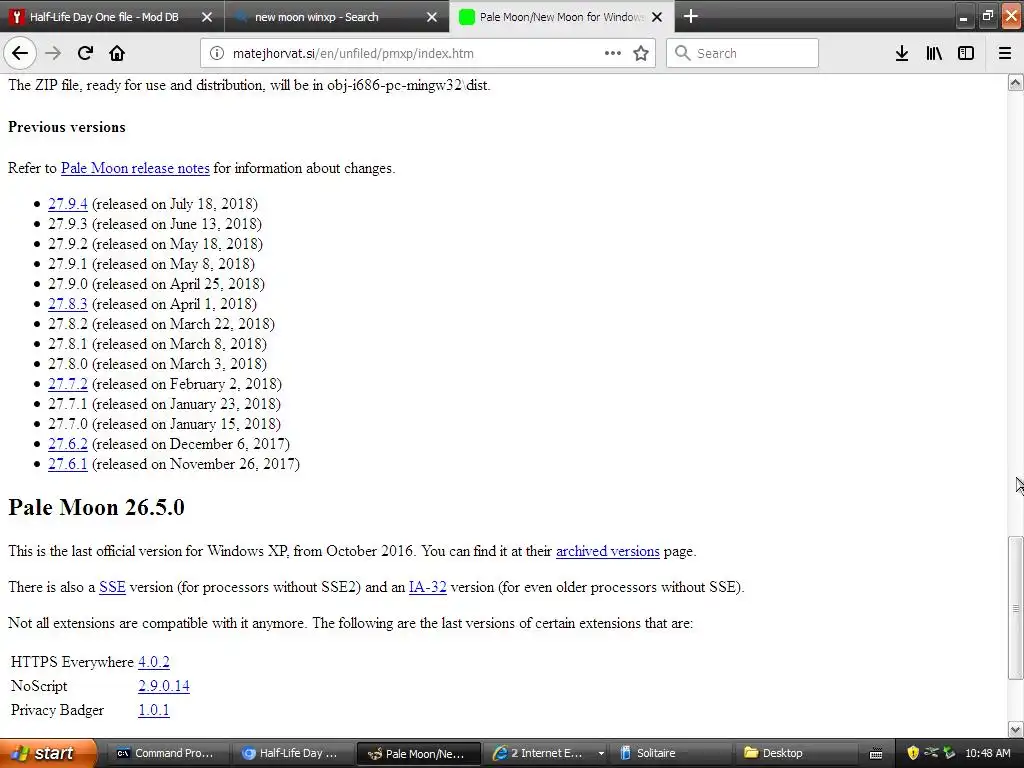Click the forward navigation arrow

click(x=53, y=53)
